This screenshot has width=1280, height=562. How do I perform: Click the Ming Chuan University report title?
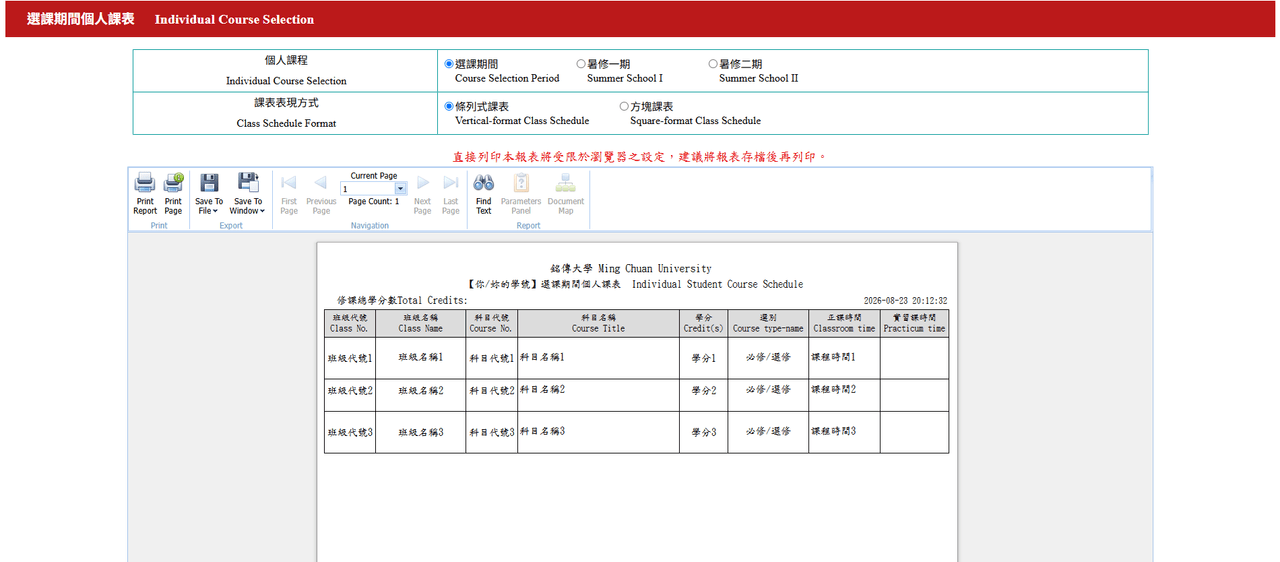pyautogui.click(x=631, y=268)
